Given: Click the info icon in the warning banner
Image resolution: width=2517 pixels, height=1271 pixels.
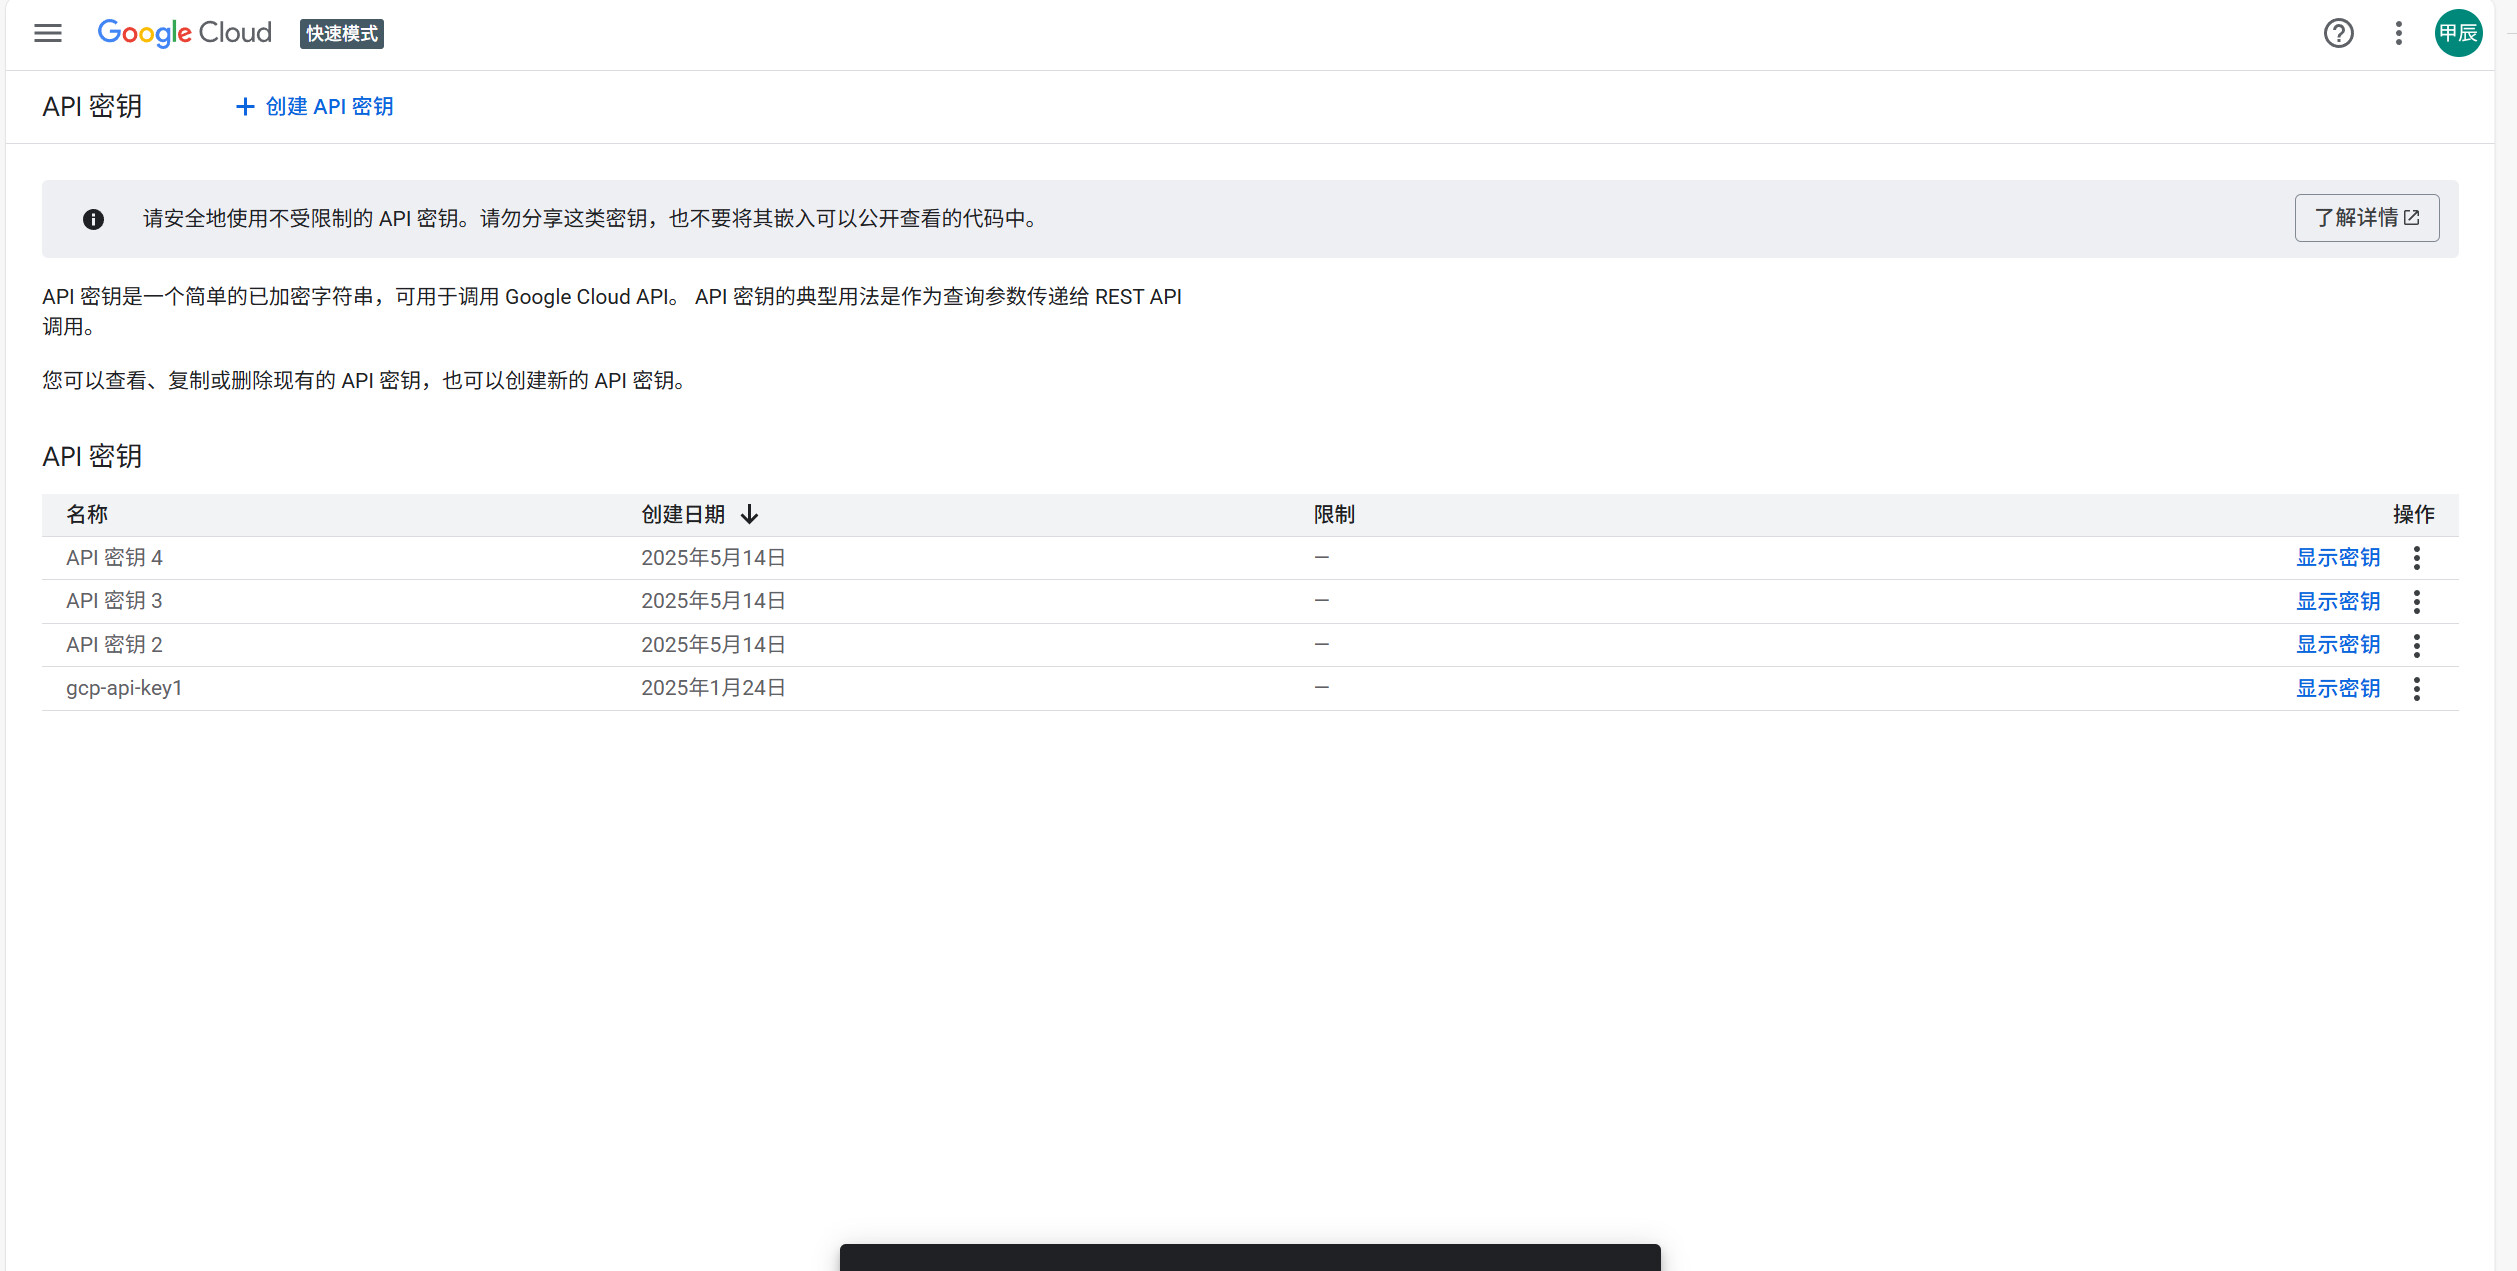Looking at the screenshot, I should tap(93, 219).
